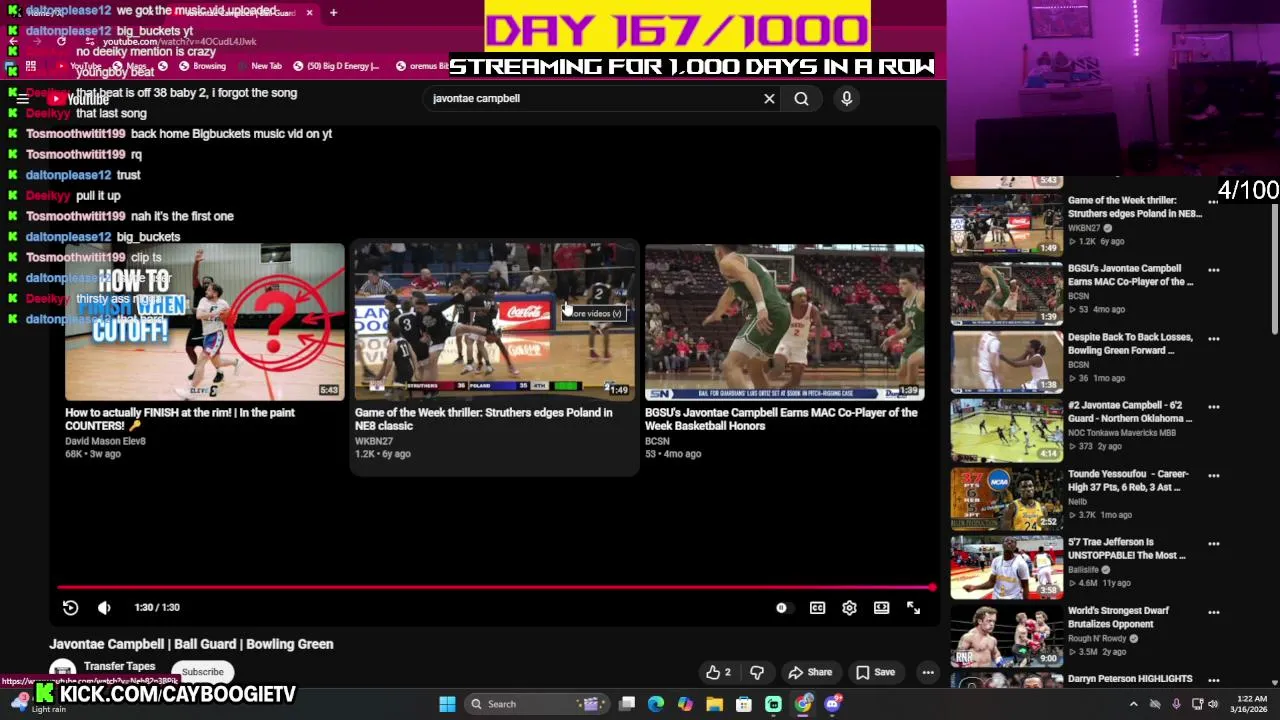The height and width of the screenshot is (720, 1280).
Task: Open the New Tab bookmark
Action: tap(260, 66)
